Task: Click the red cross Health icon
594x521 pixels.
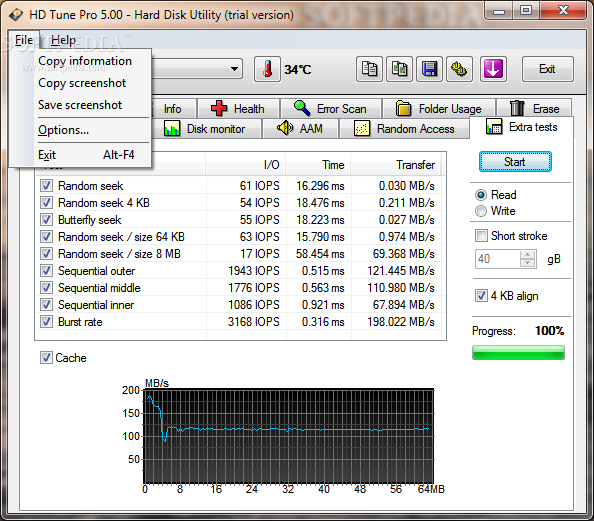Action: [219, 108]
